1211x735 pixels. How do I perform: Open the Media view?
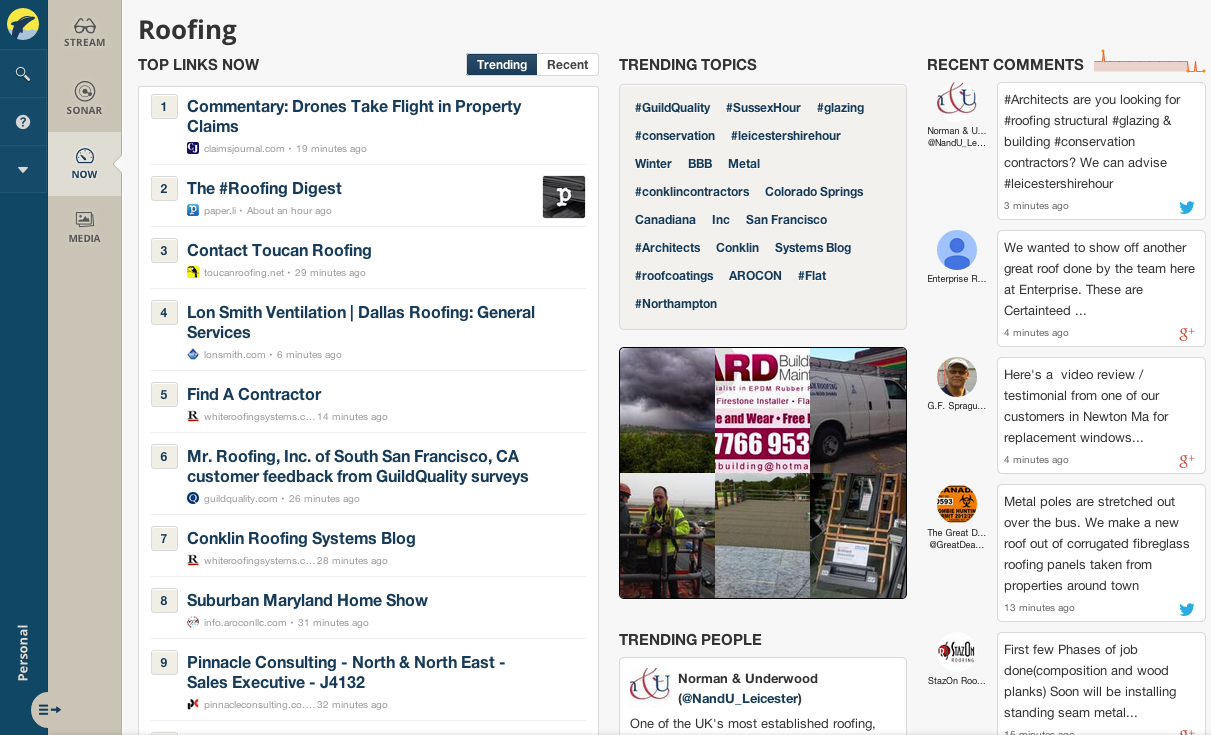coord(85,227)
